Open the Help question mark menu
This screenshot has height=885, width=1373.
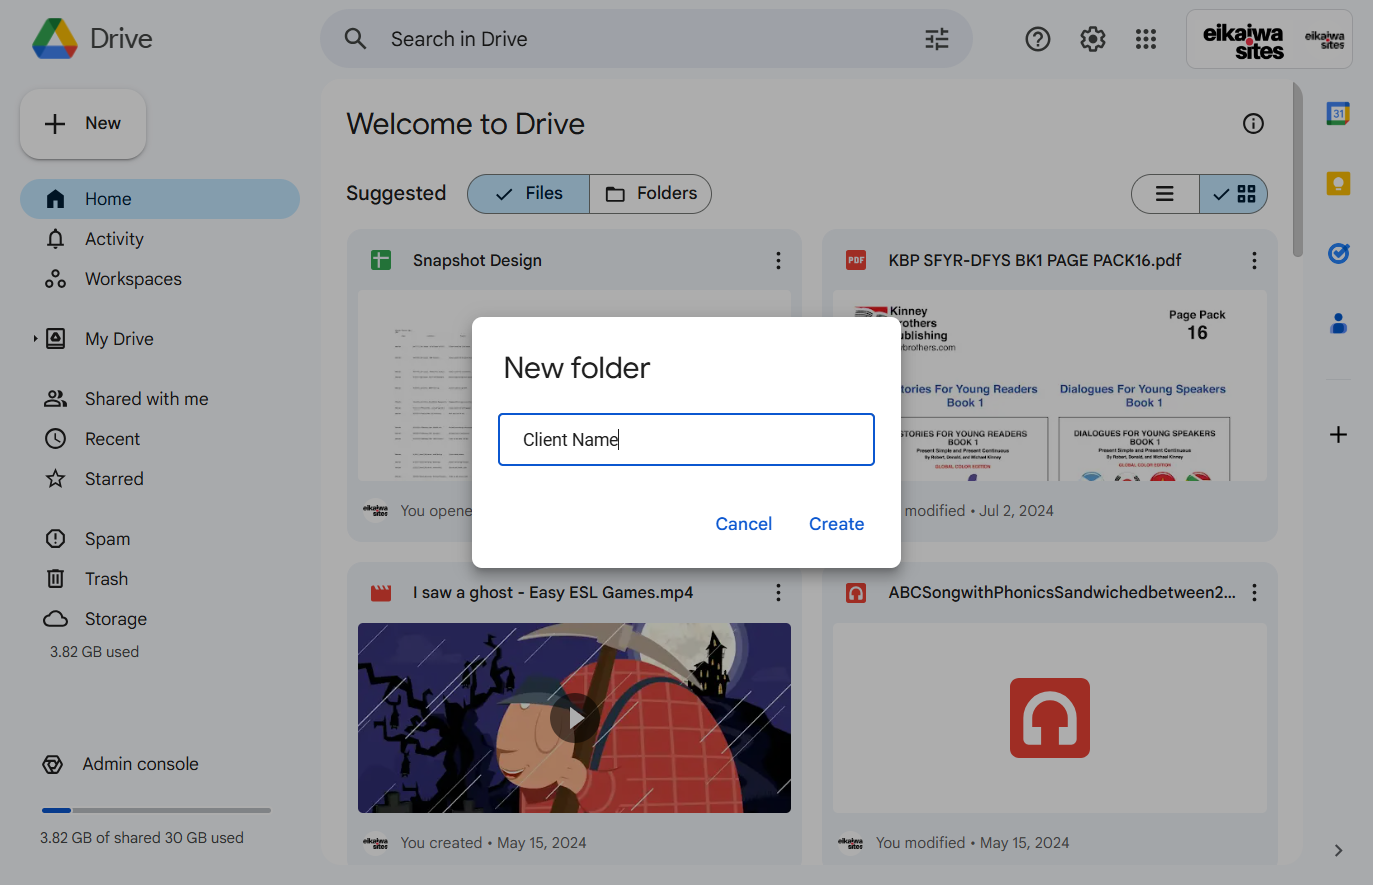pos(1038,39)
